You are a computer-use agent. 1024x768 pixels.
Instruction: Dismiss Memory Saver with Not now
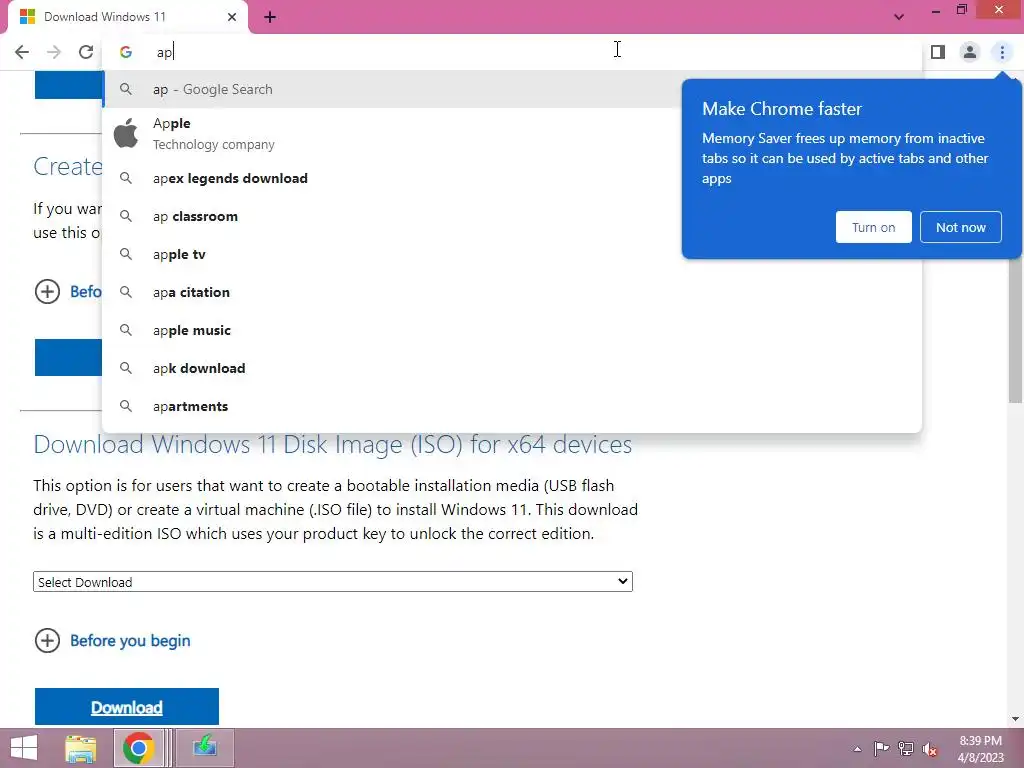(x=961, y=227)
